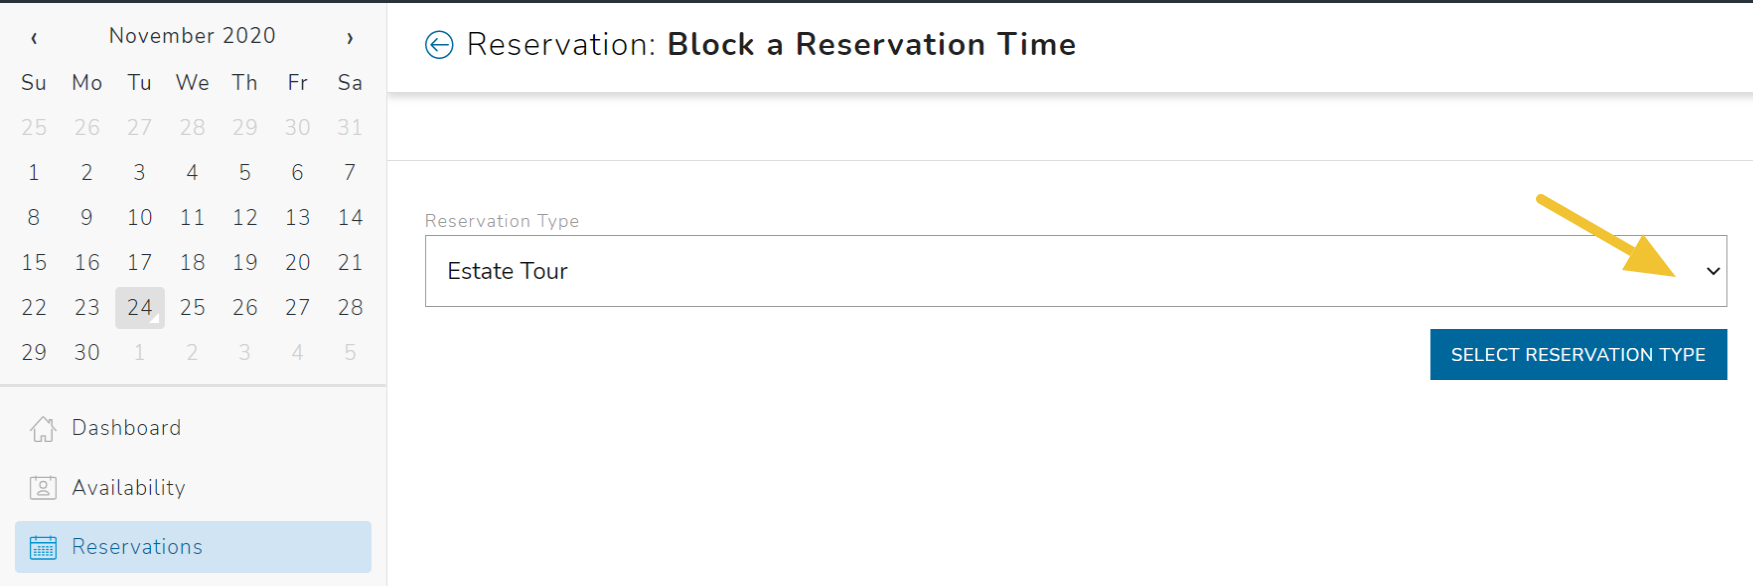Viewport: 1753px width, 586px height.
Task: Click inside the Estate Tour input field
Action: click(700, 271)
